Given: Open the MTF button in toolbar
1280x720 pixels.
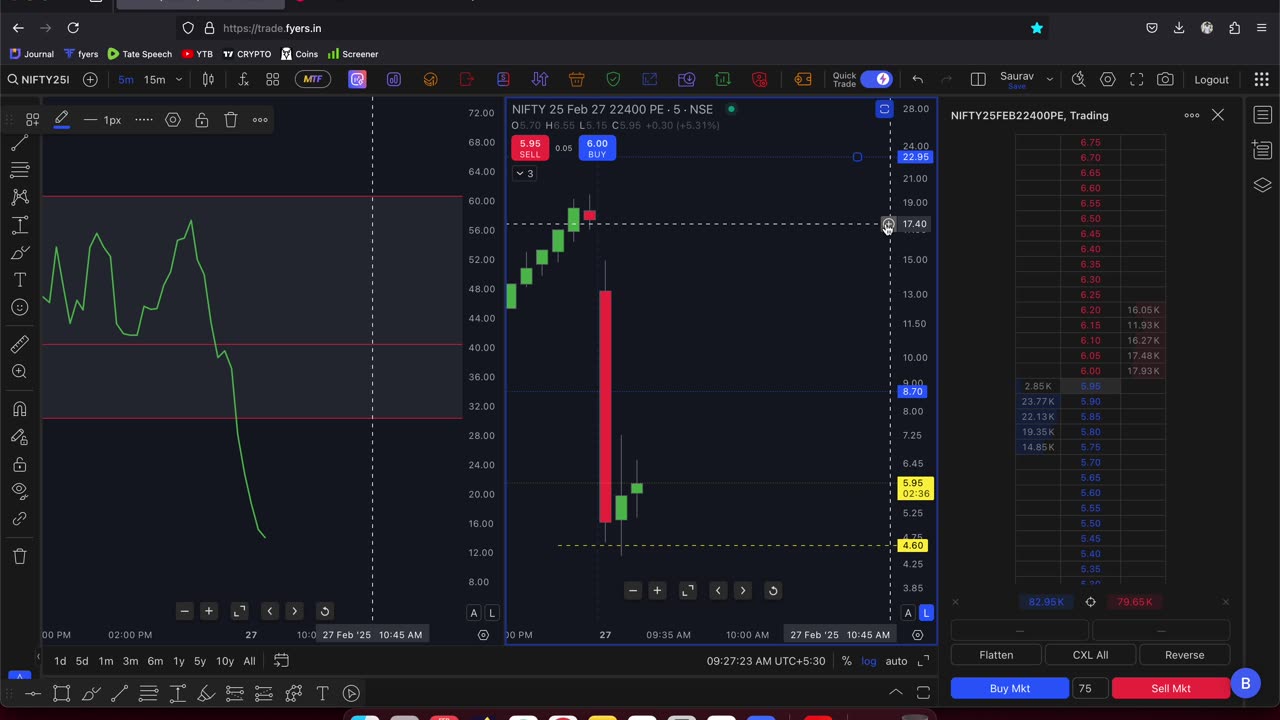Looking at the screenshot, I should coord(312,80).
